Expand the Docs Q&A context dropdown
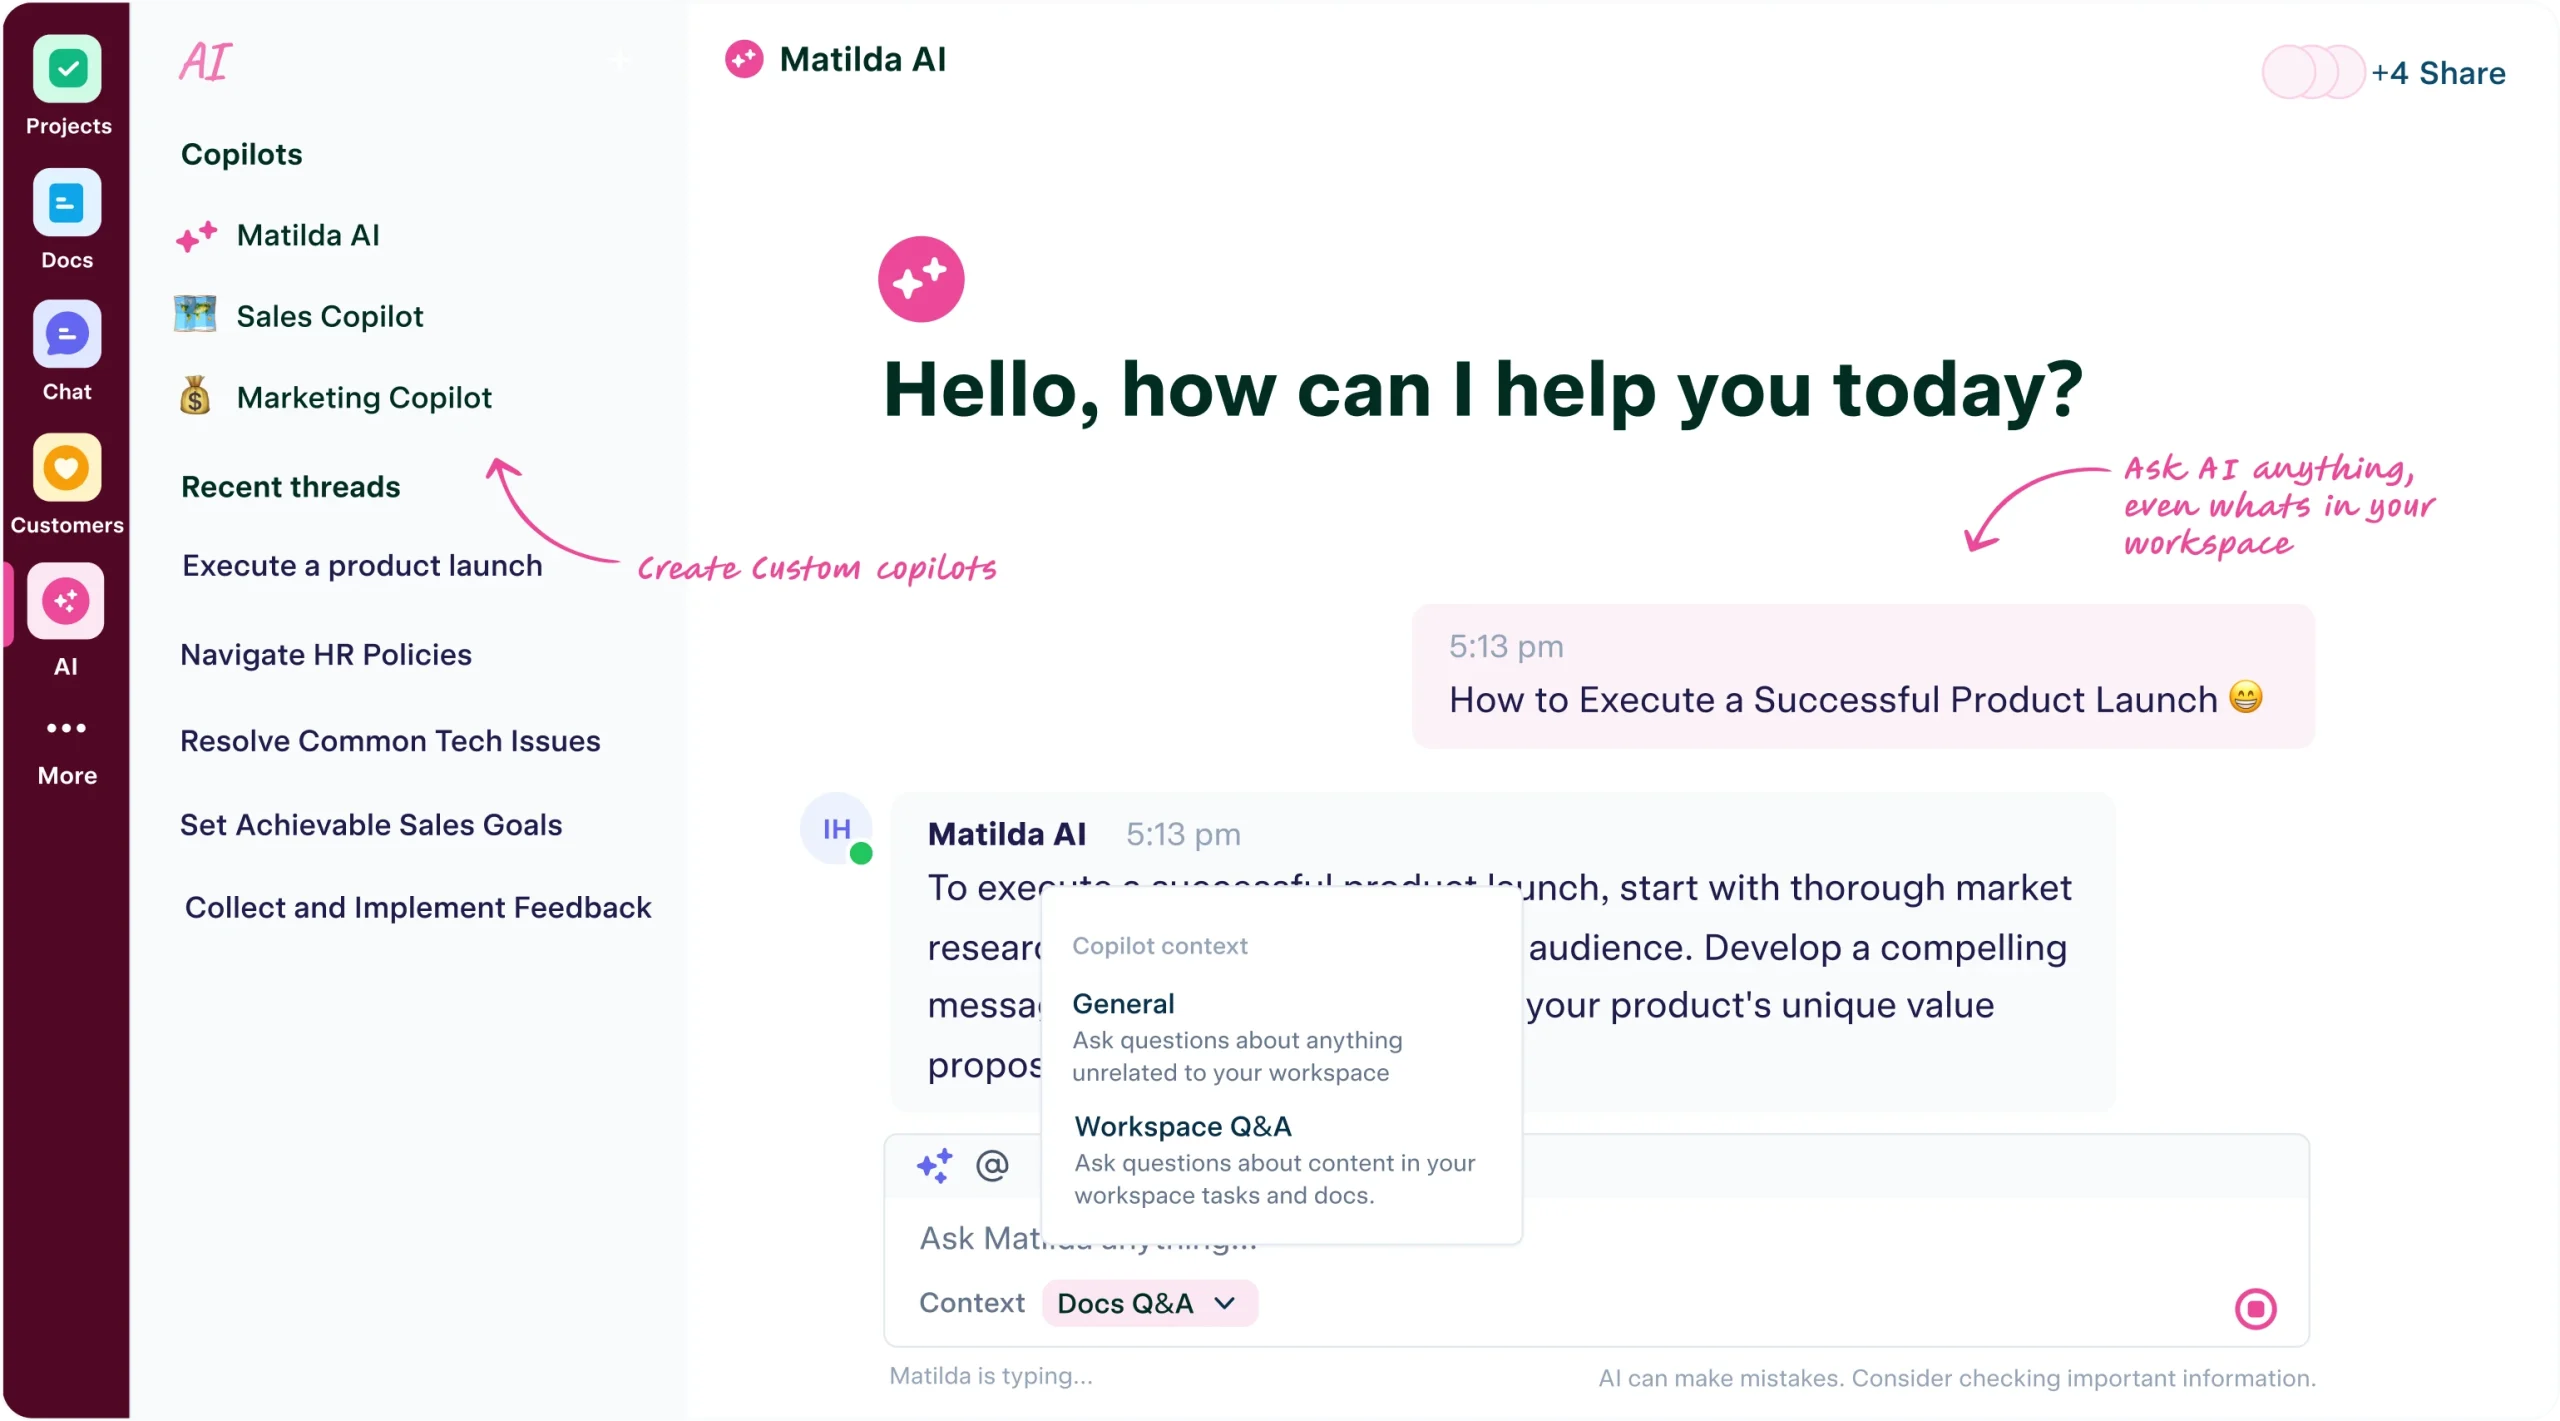This screenshot has width=2560, height=1421. tap(1147, 1303)
